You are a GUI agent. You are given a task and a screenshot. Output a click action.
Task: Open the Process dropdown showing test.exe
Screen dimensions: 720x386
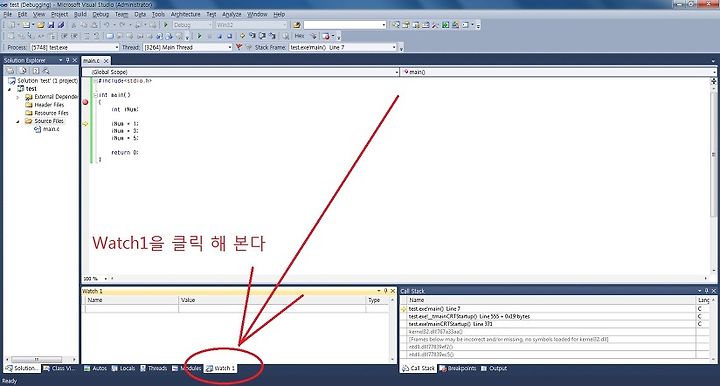(x=117, y=47)
